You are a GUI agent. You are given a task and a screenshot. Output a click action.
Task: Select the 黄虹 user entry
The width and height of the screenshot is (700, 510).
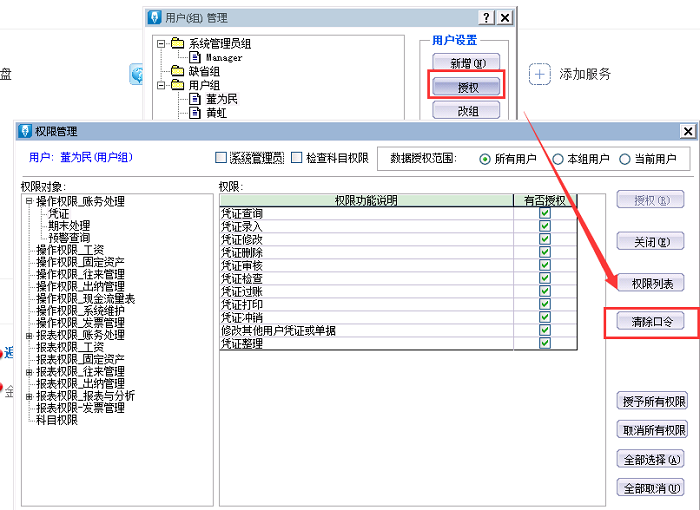pos(216,113)
